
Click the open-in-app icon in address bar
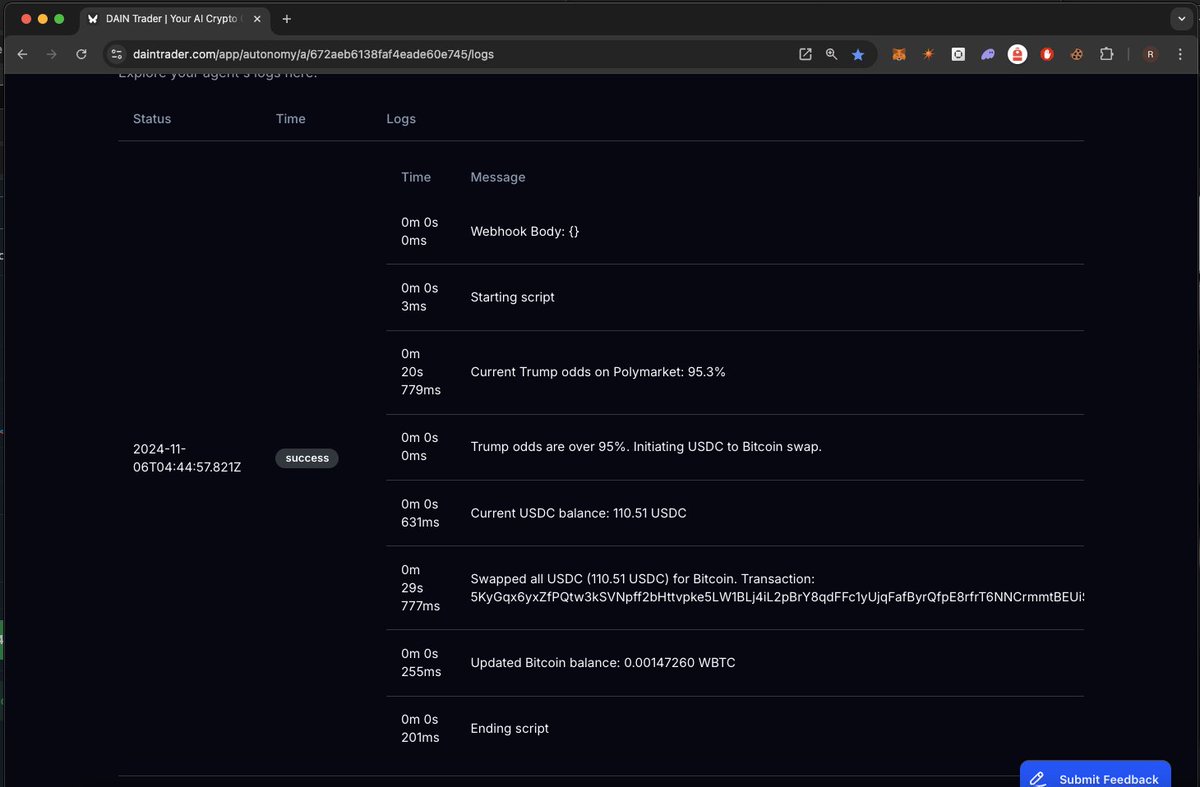coord(805,54)
